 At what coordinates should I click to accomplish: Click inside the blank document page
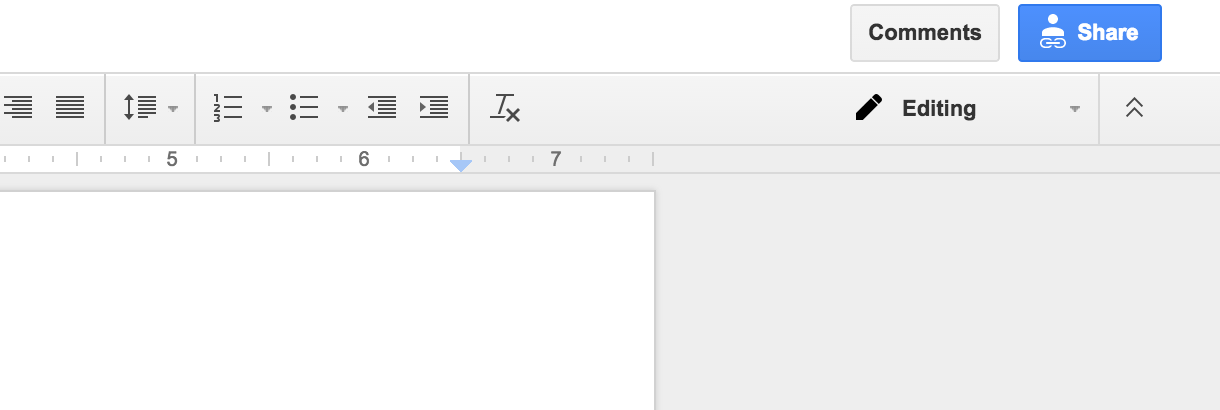pos(327,300)
